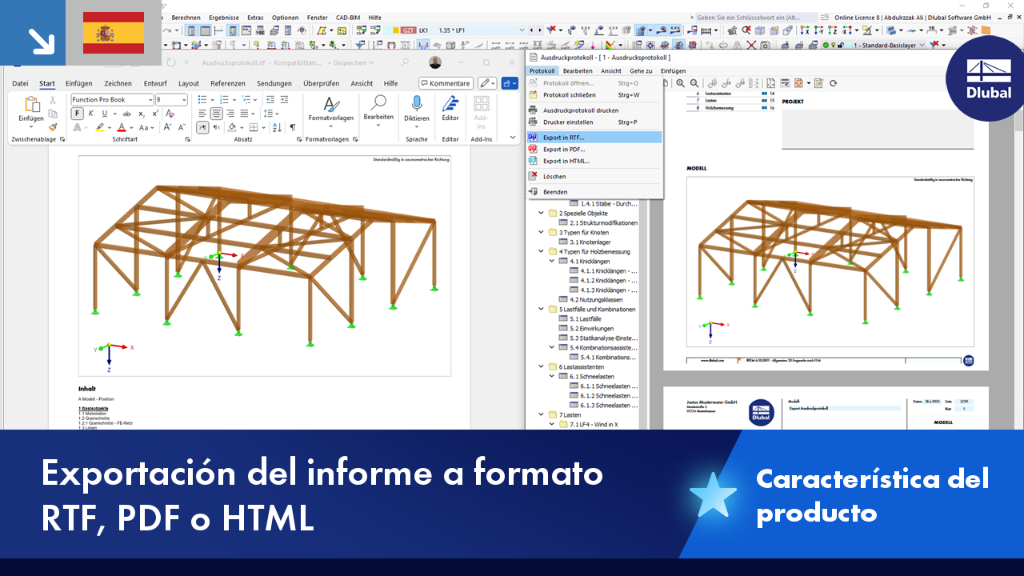The height and width of the screenshot is (576, 1024).
Task: Collapse the '5 Lastfälle und Kombinationen' node
Action: 541,309
